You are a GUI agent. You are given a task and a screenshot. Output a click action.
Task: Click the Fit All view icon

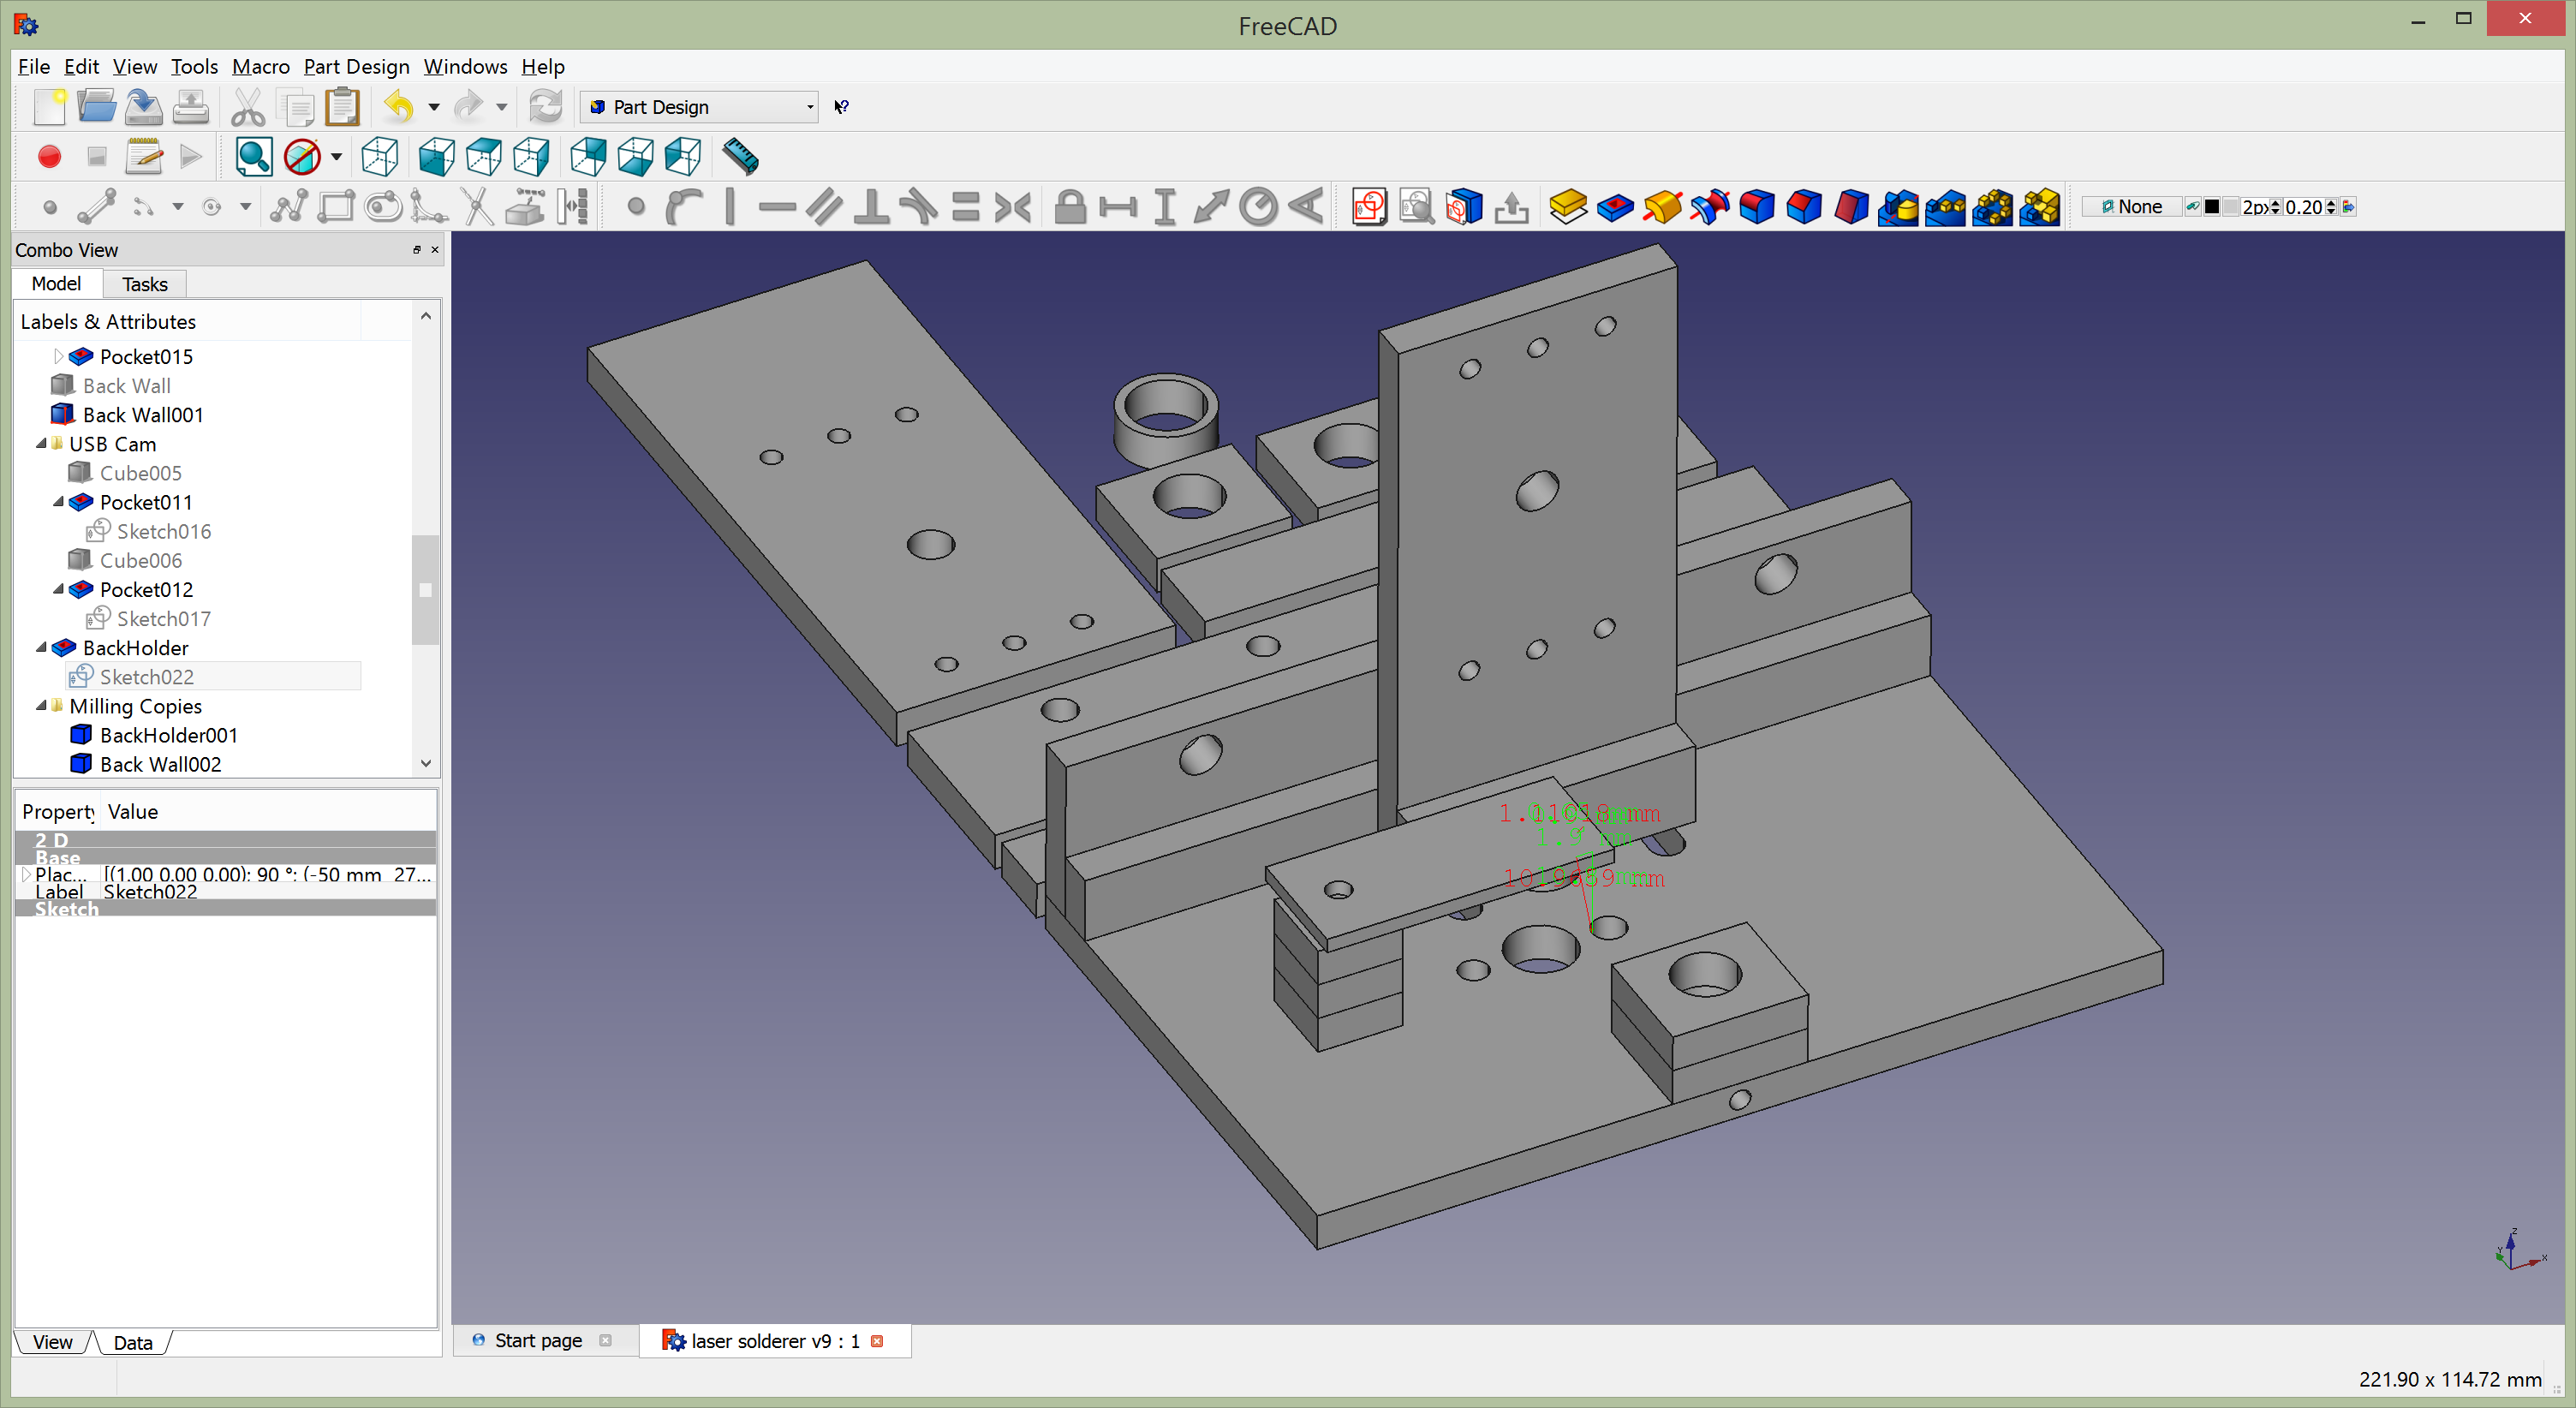click(253, 157)
